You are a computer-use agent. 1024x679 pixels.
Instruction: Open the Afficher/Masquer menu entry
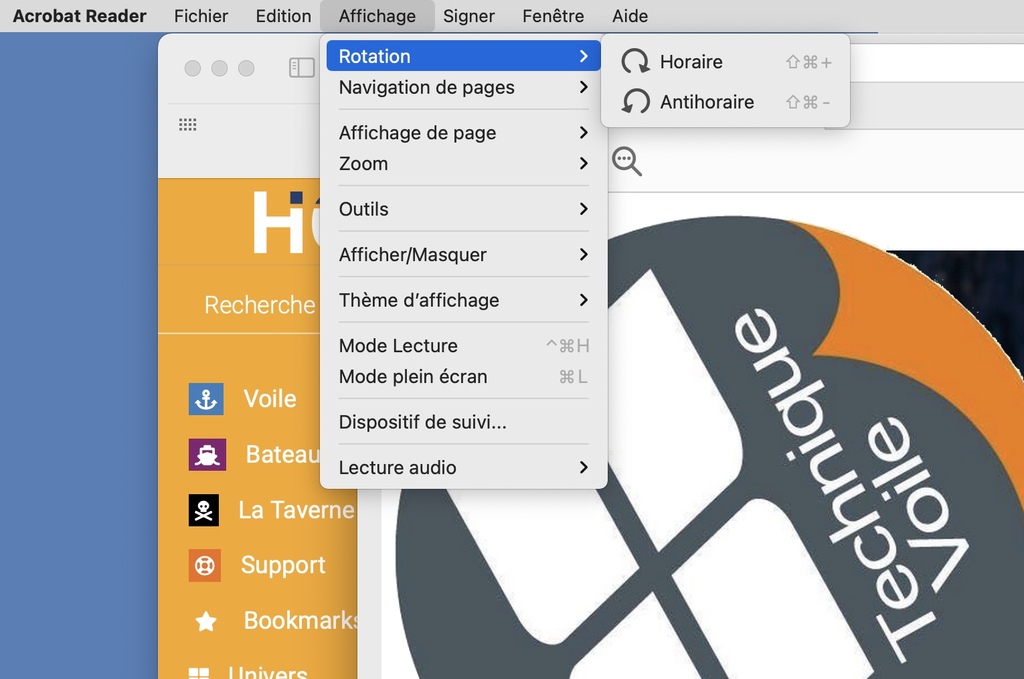(463, 255)
